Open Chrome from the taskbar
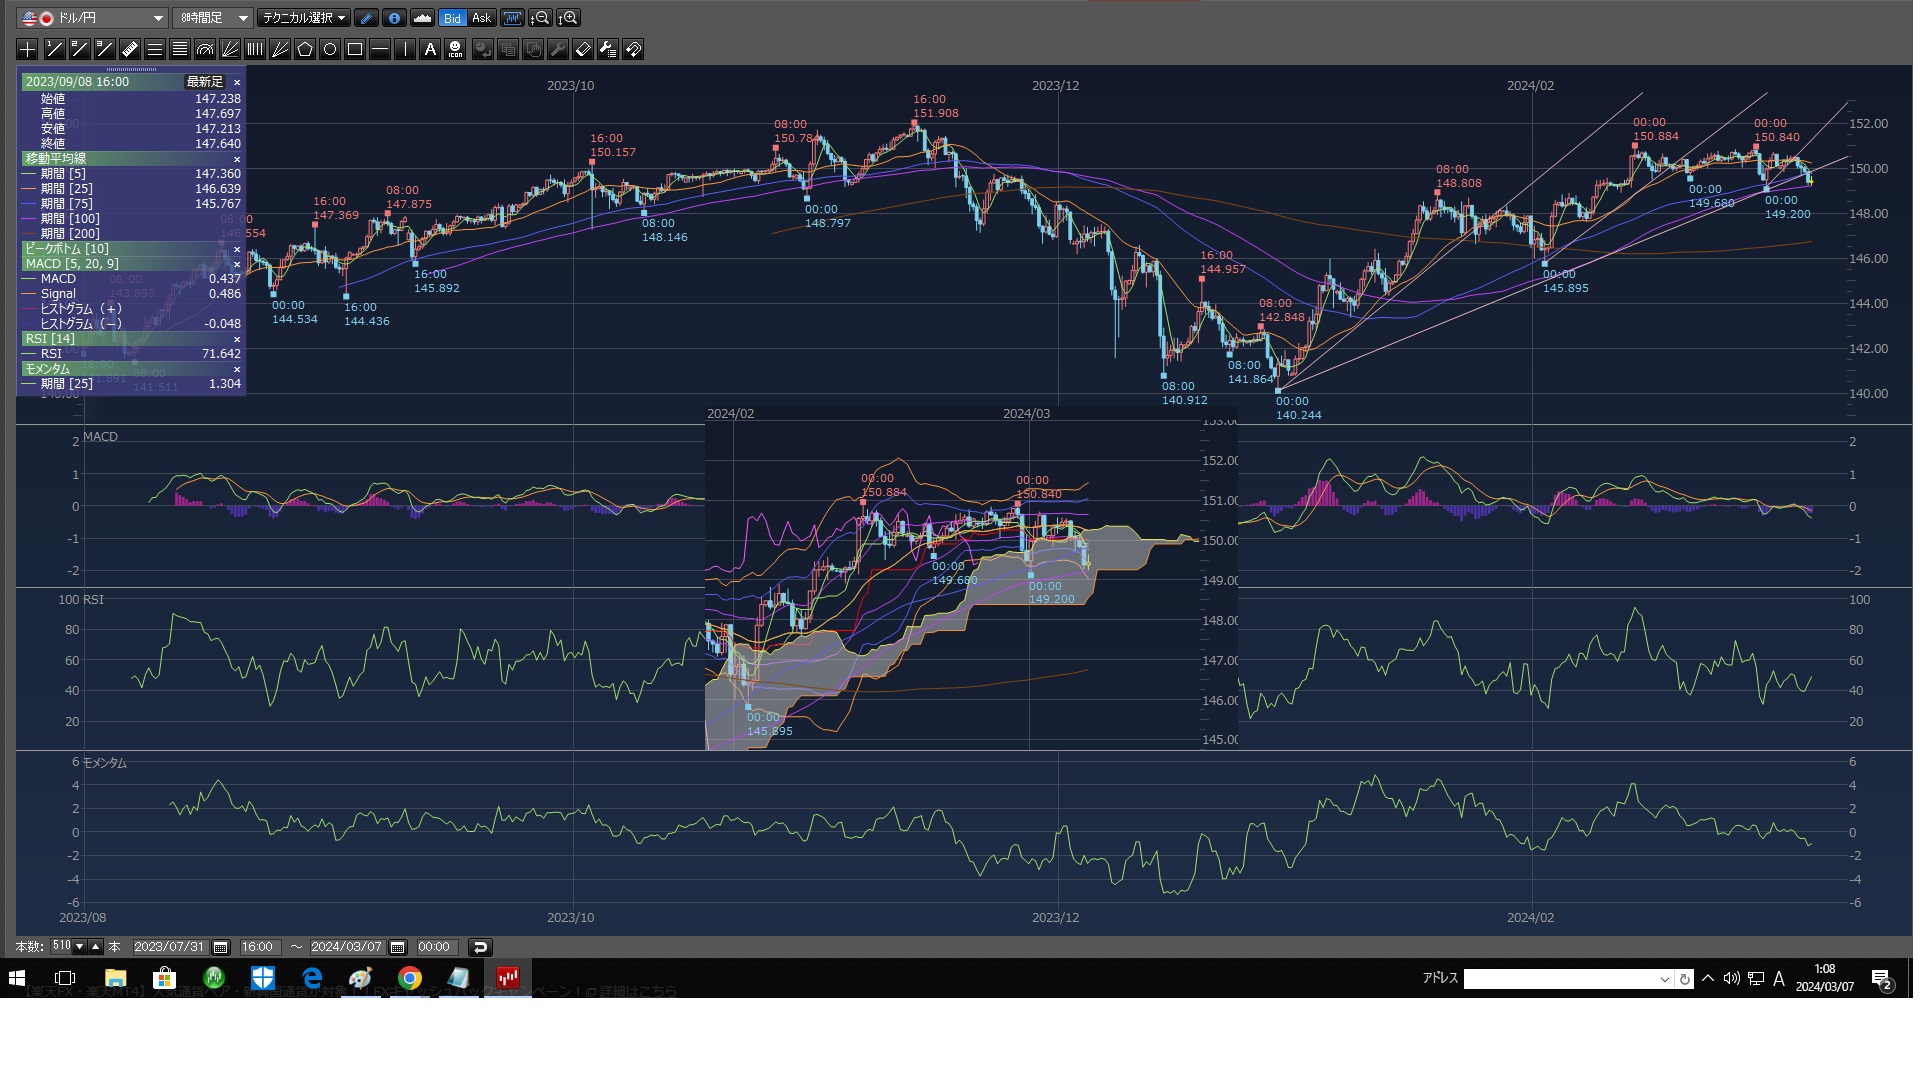This screenshot has width=1920, height=1080. [x=410, y=978]
